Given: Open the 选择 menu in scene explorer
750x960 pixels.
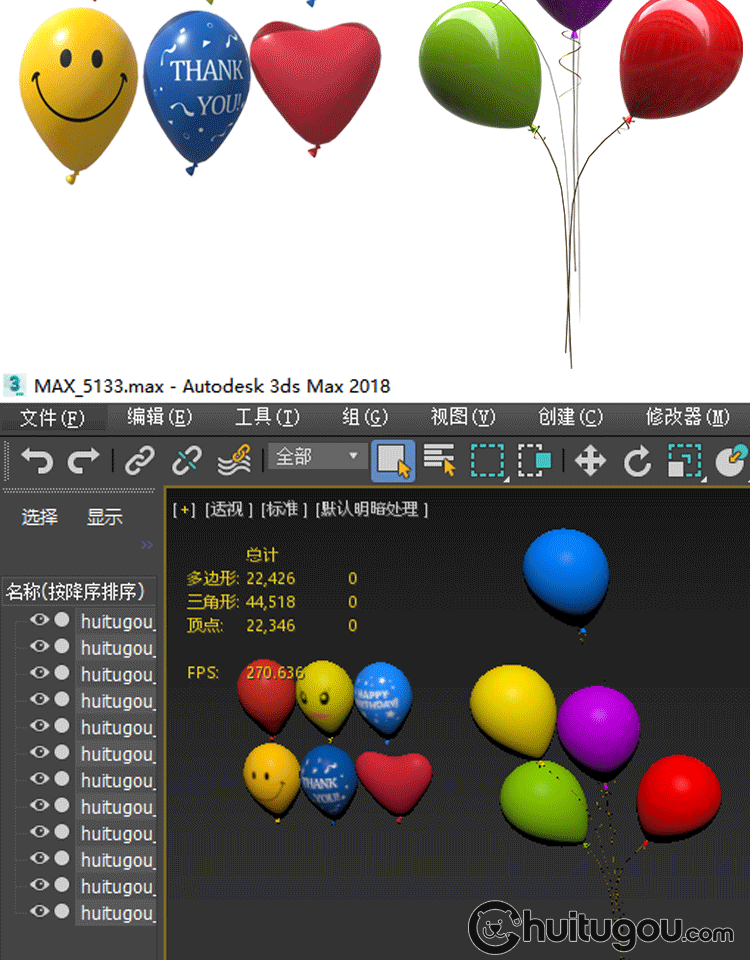Looking at the screenshot, I should (x=40, y=517).
